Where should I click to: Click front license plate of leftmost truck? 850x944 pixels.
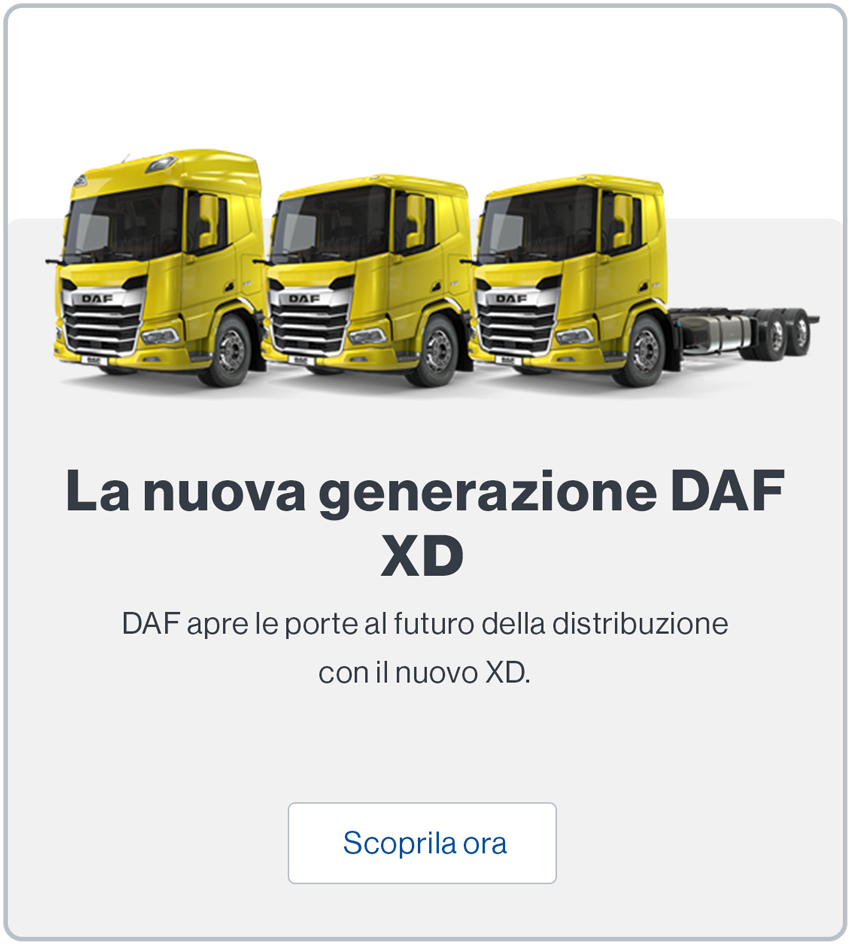93,359
